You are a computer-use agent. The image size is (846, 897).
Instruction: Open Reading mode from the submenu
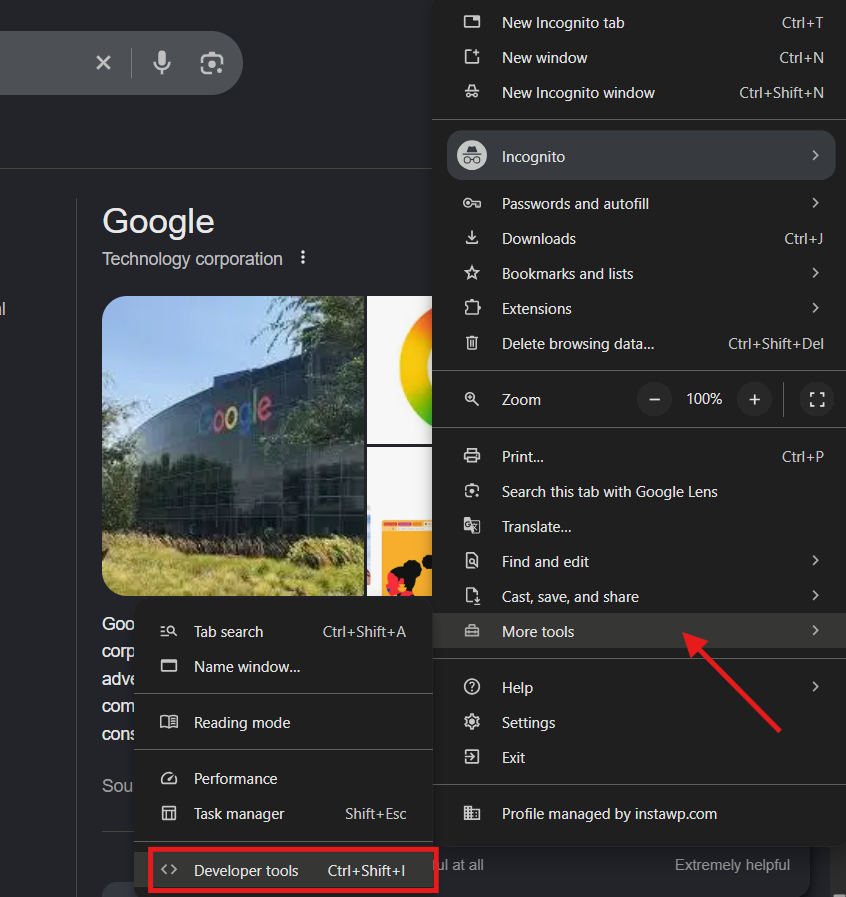[x=284, y=723]
